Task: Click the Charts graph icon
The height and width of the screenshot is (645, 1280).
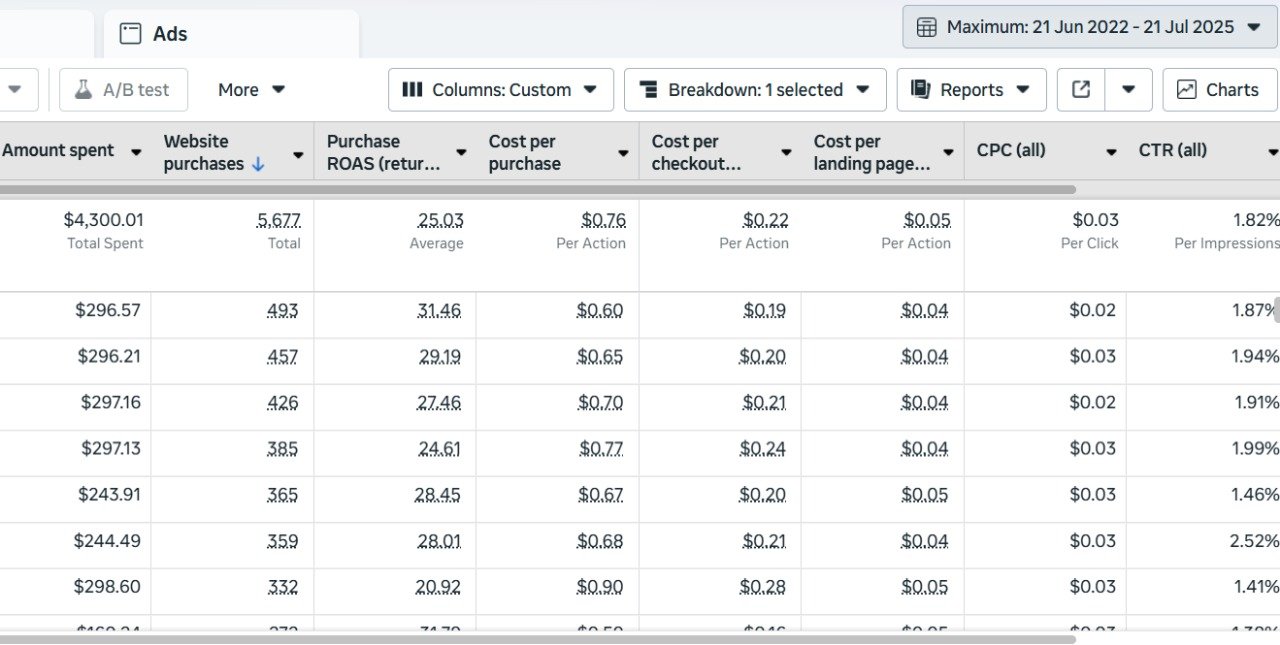Action: click(x=1186, y=90)
